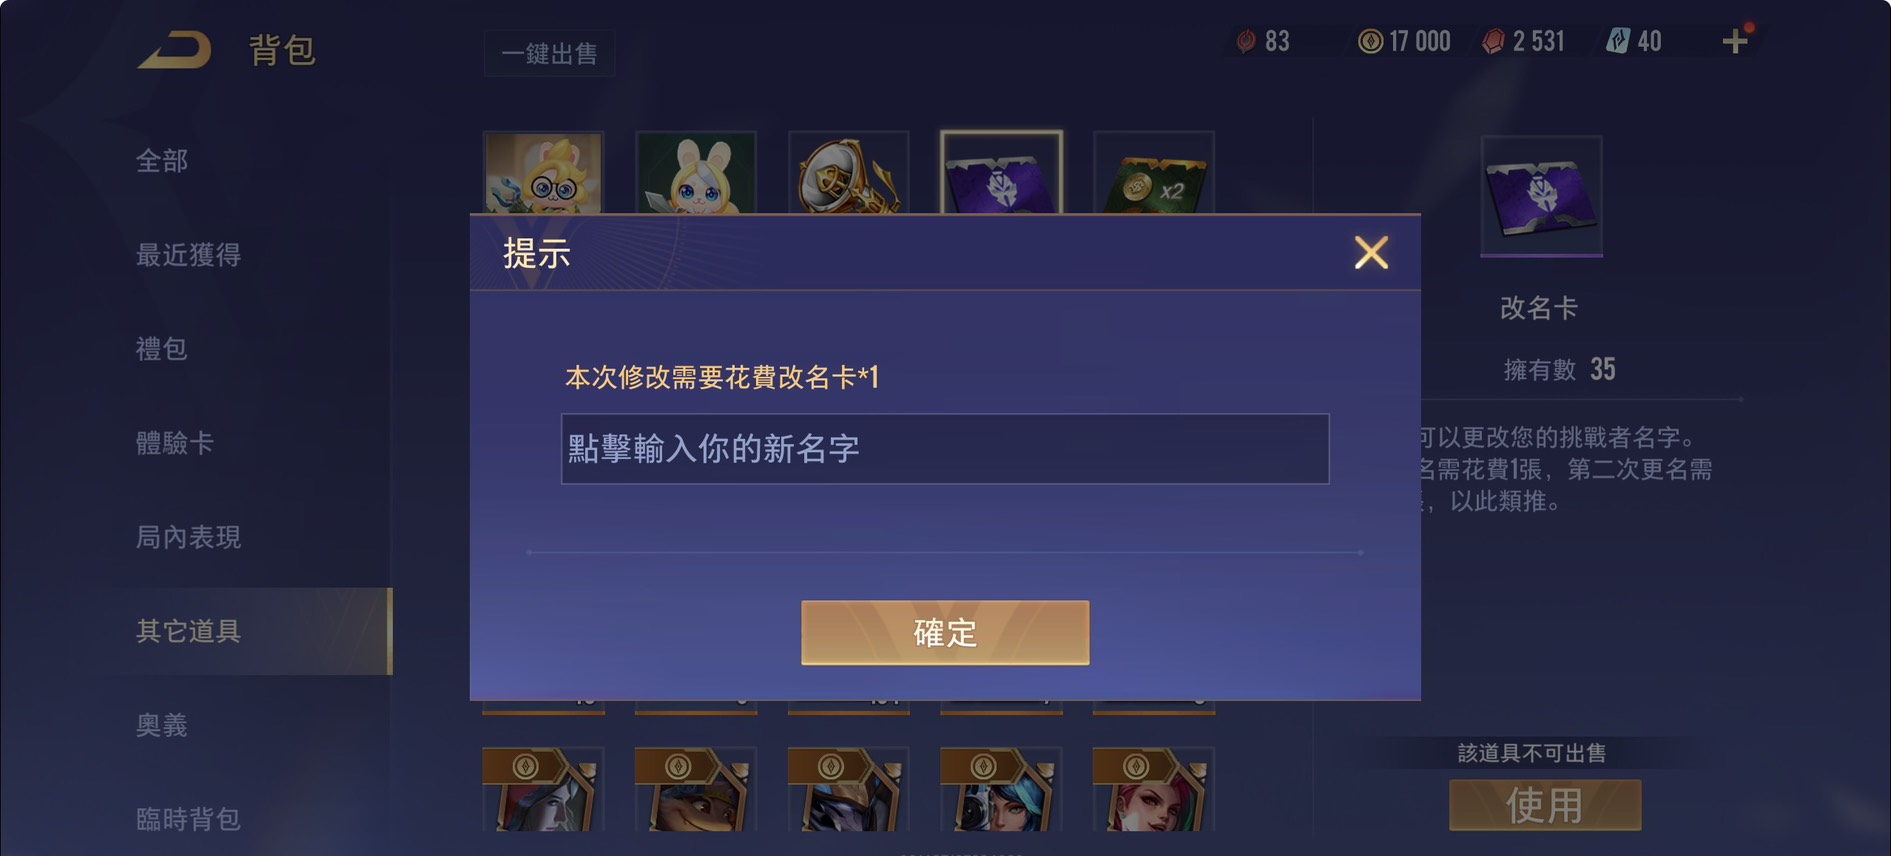Screen dimensions: 1891x856
Task: Open the 最近獲得 tab
Action: (x=189, y=255)
